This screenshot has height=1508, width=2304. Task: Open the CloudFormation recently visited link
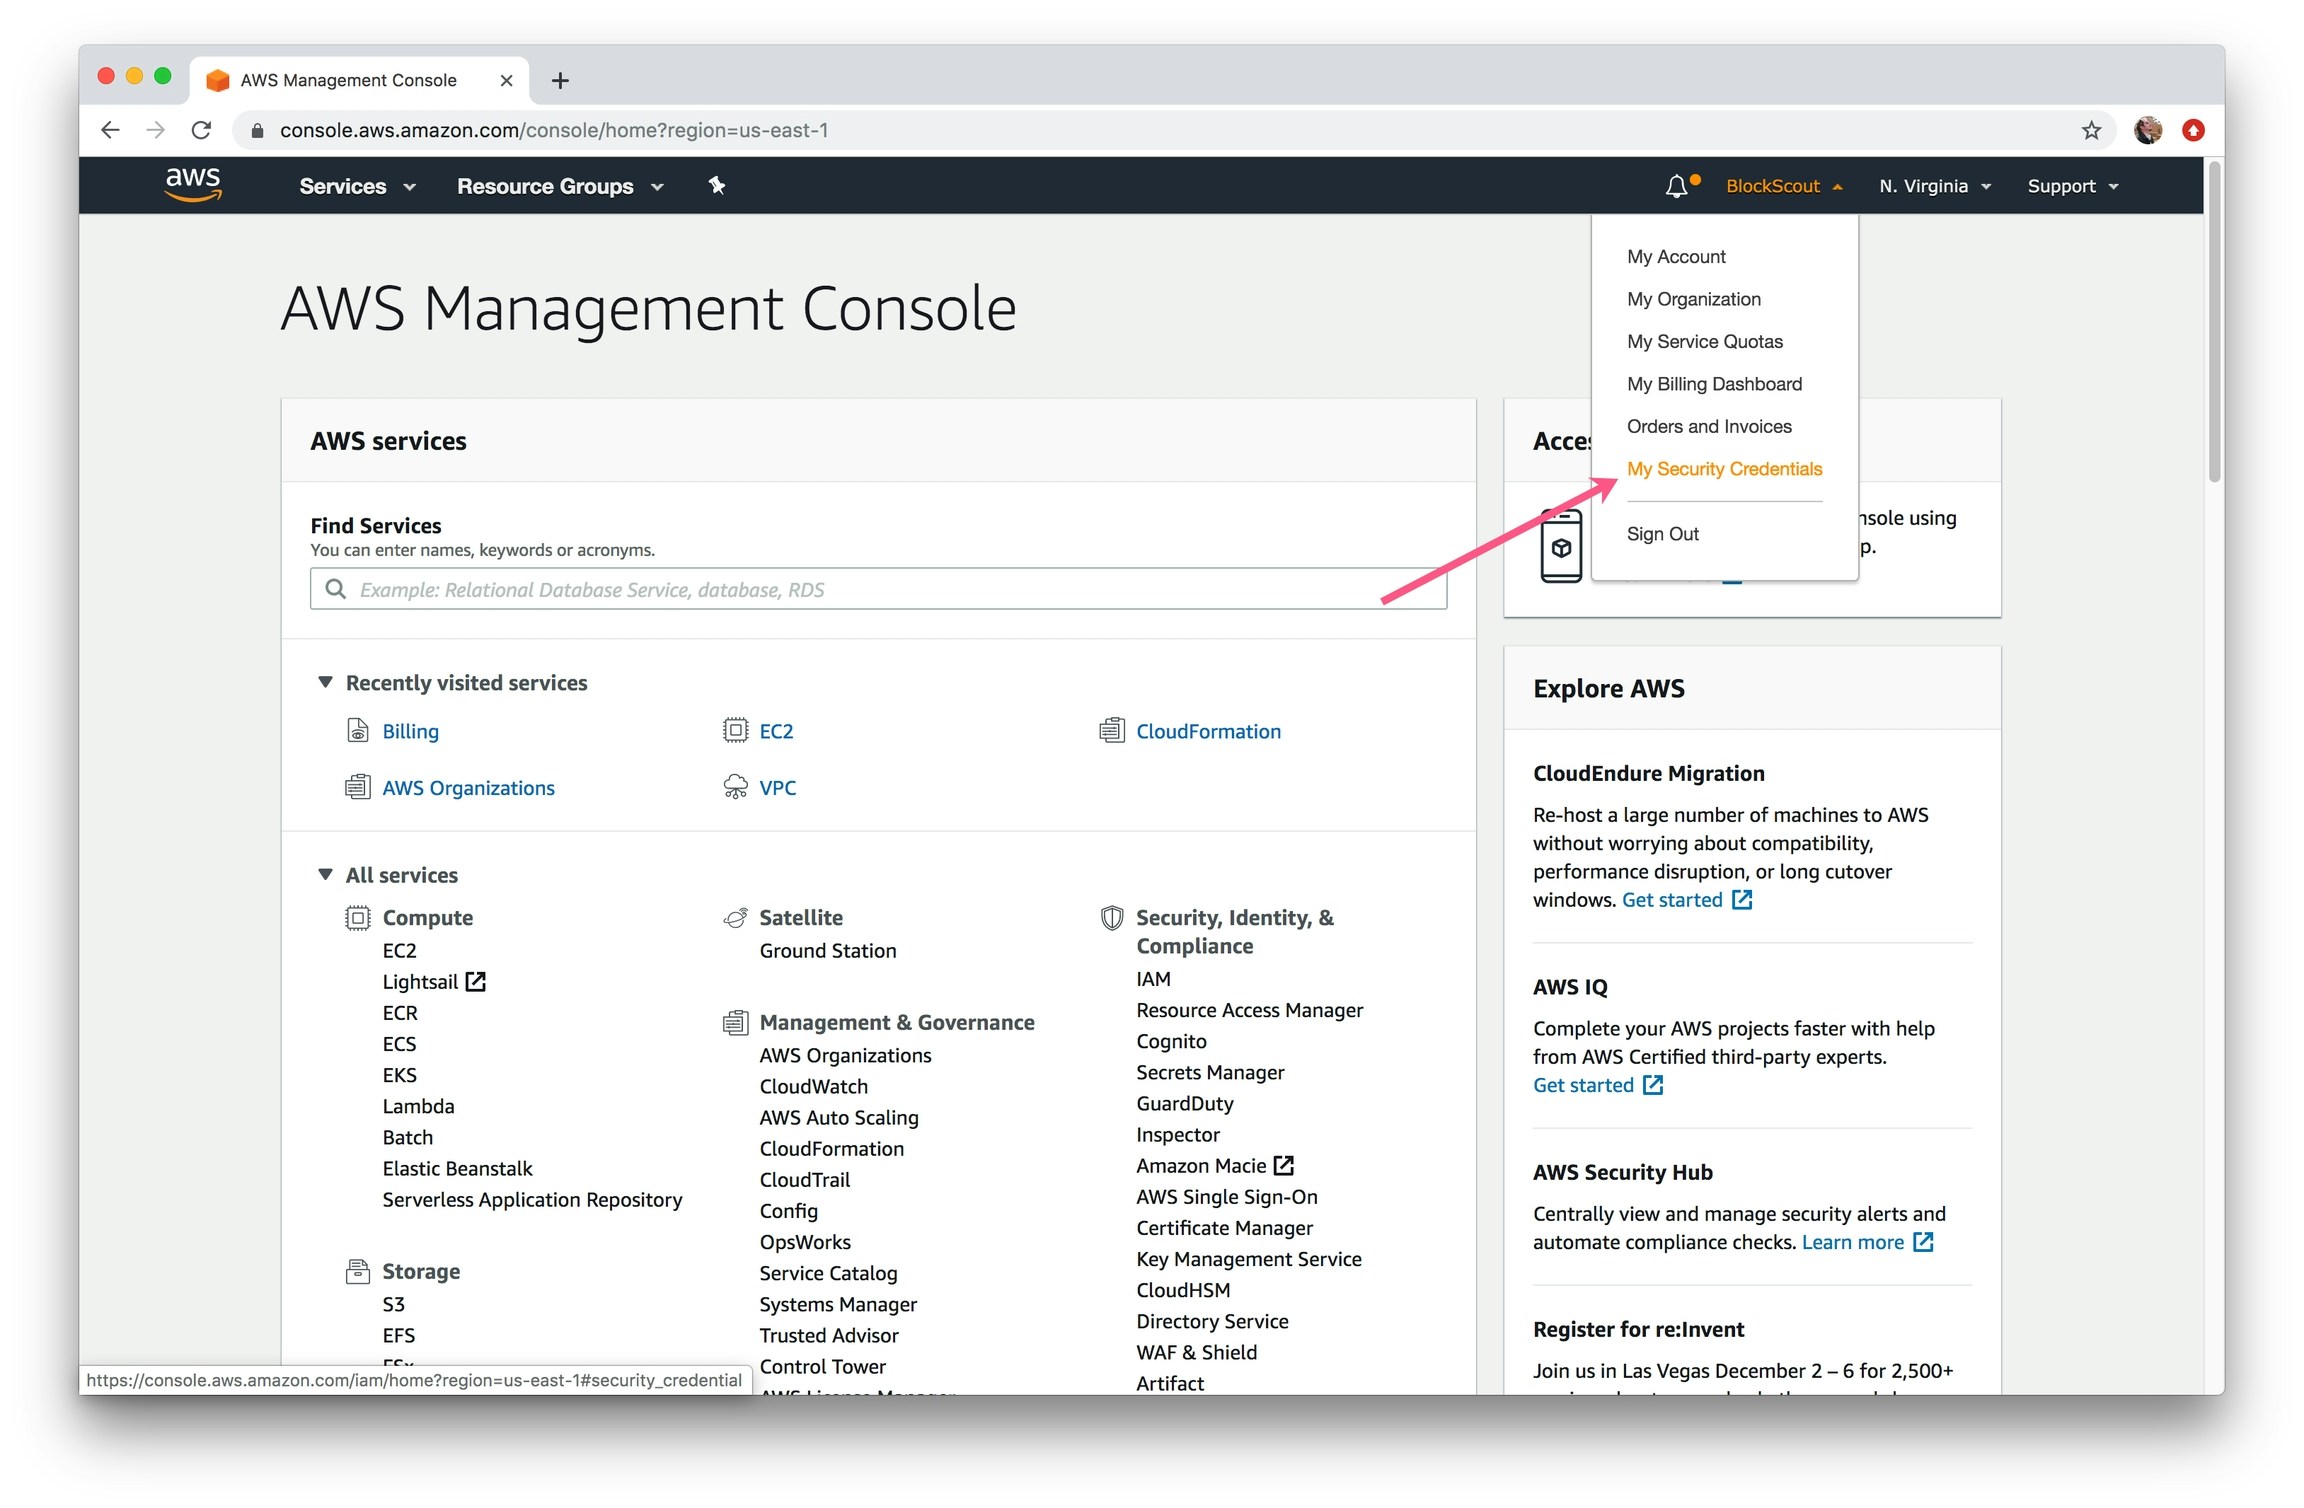[1207, 731]
